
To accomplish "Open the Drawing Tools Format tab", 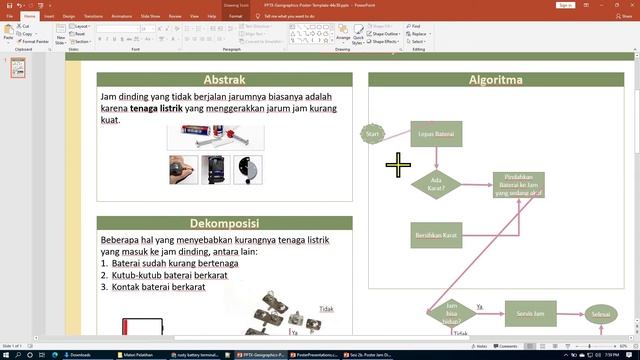I will (236, 16).
